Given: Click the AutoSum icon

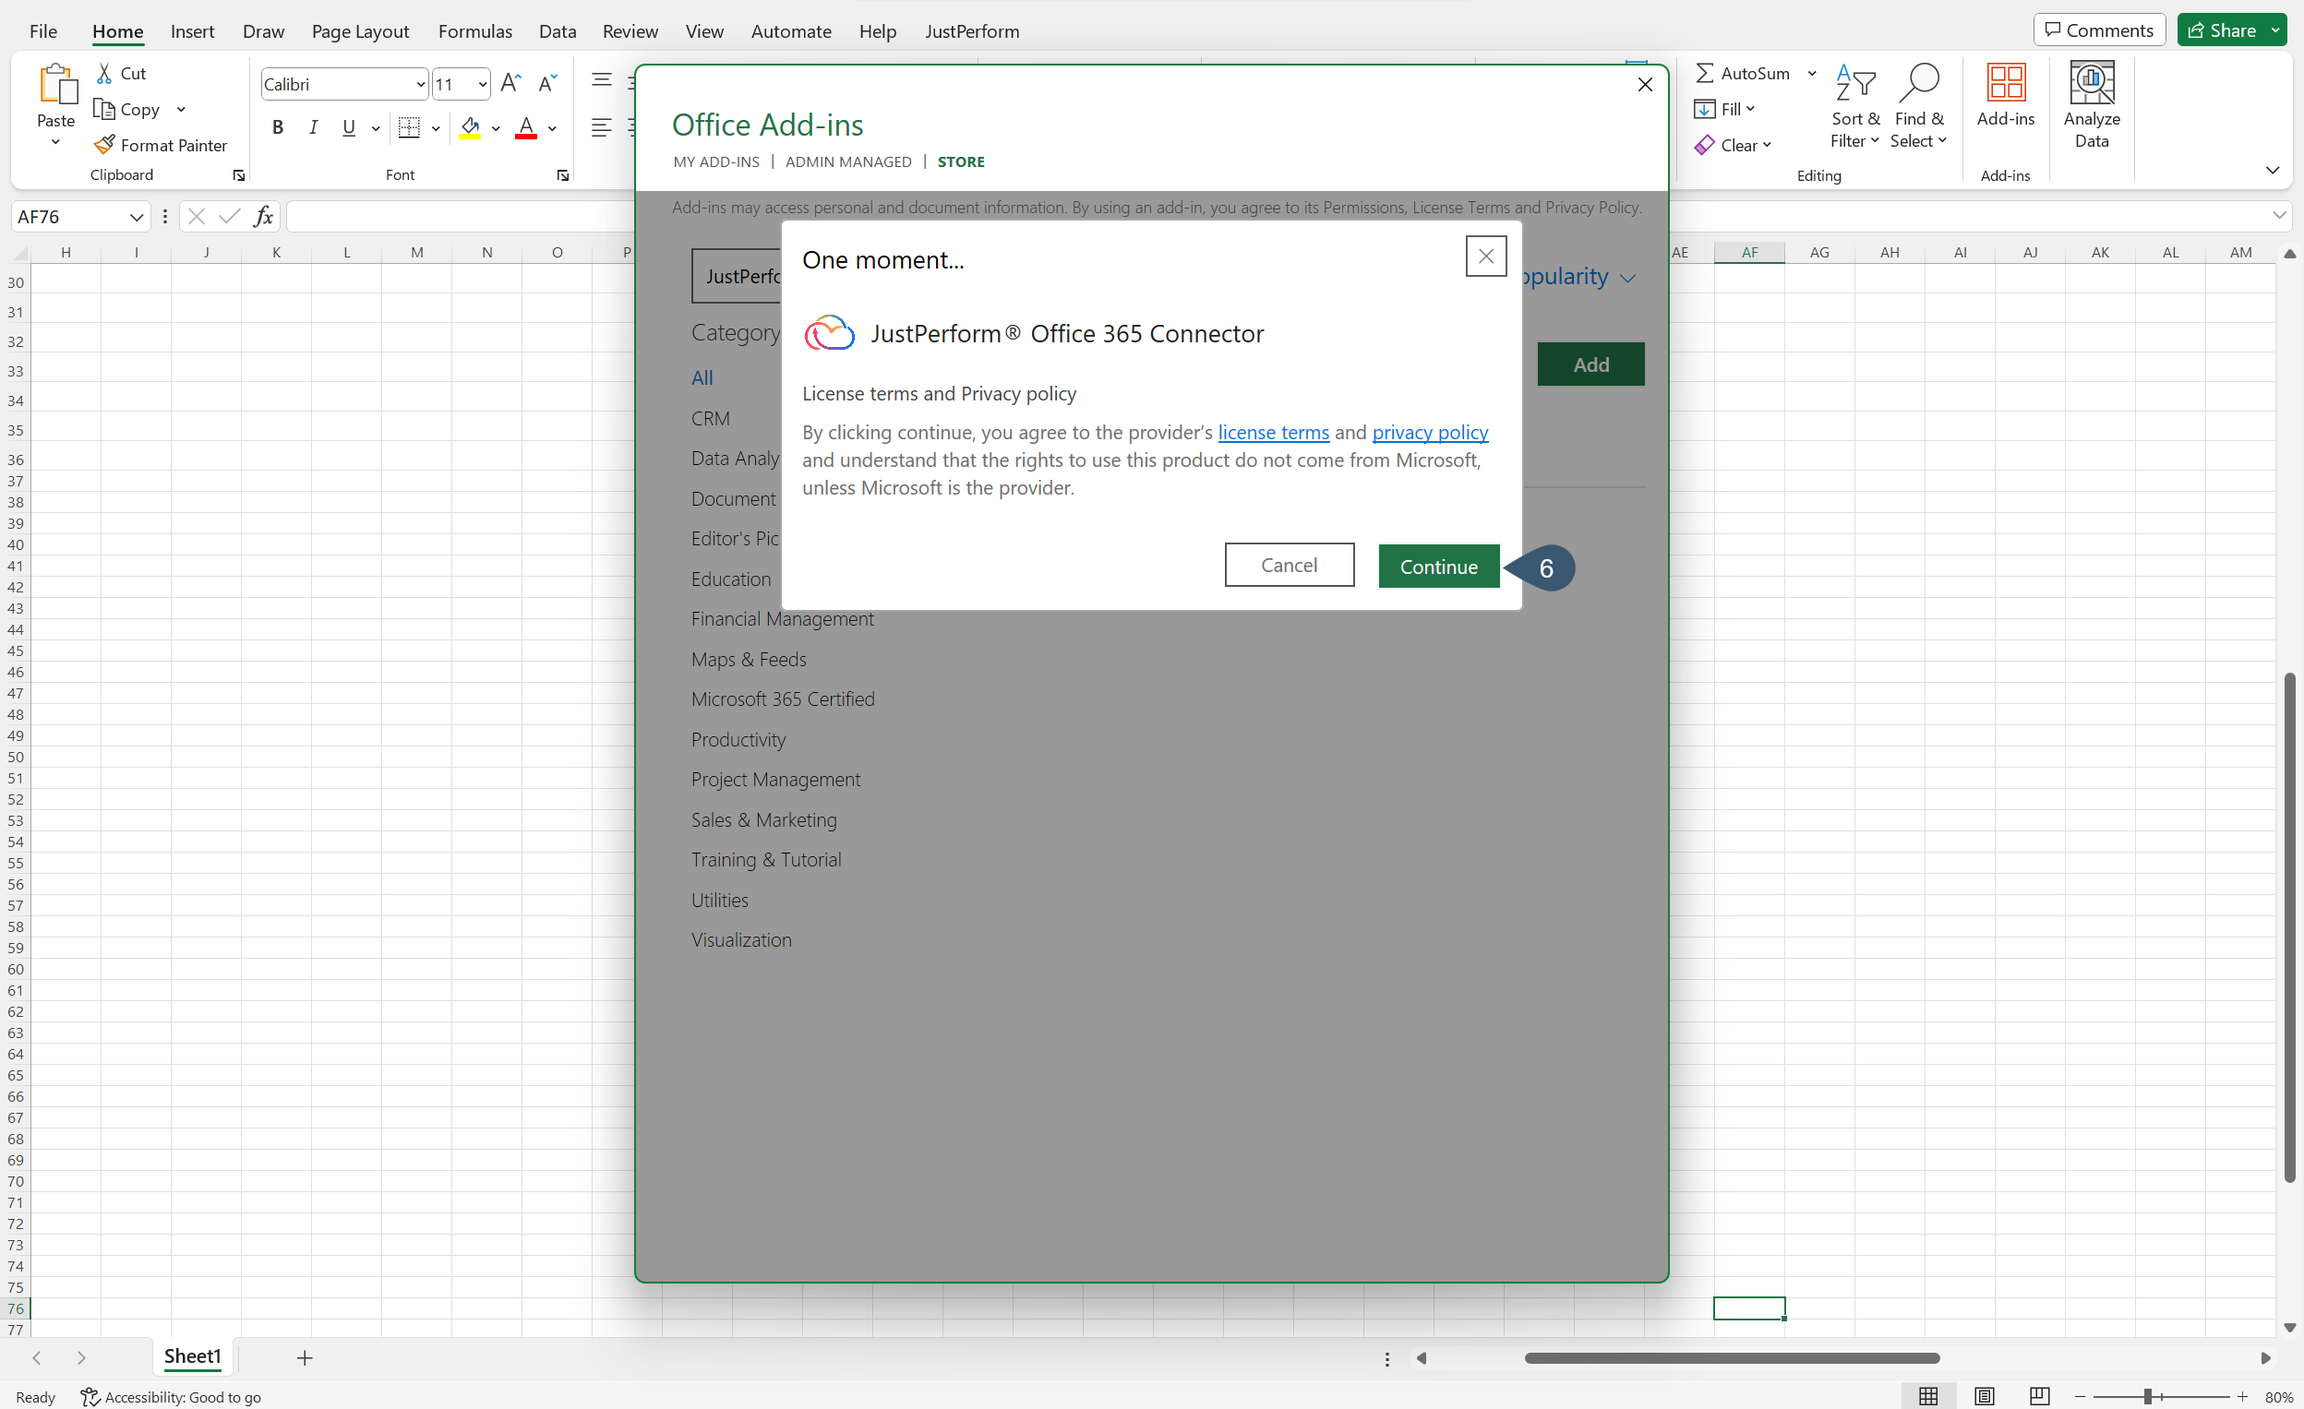Looking at the screenshot, I should pyautogui.click(x=1706, y=72).
